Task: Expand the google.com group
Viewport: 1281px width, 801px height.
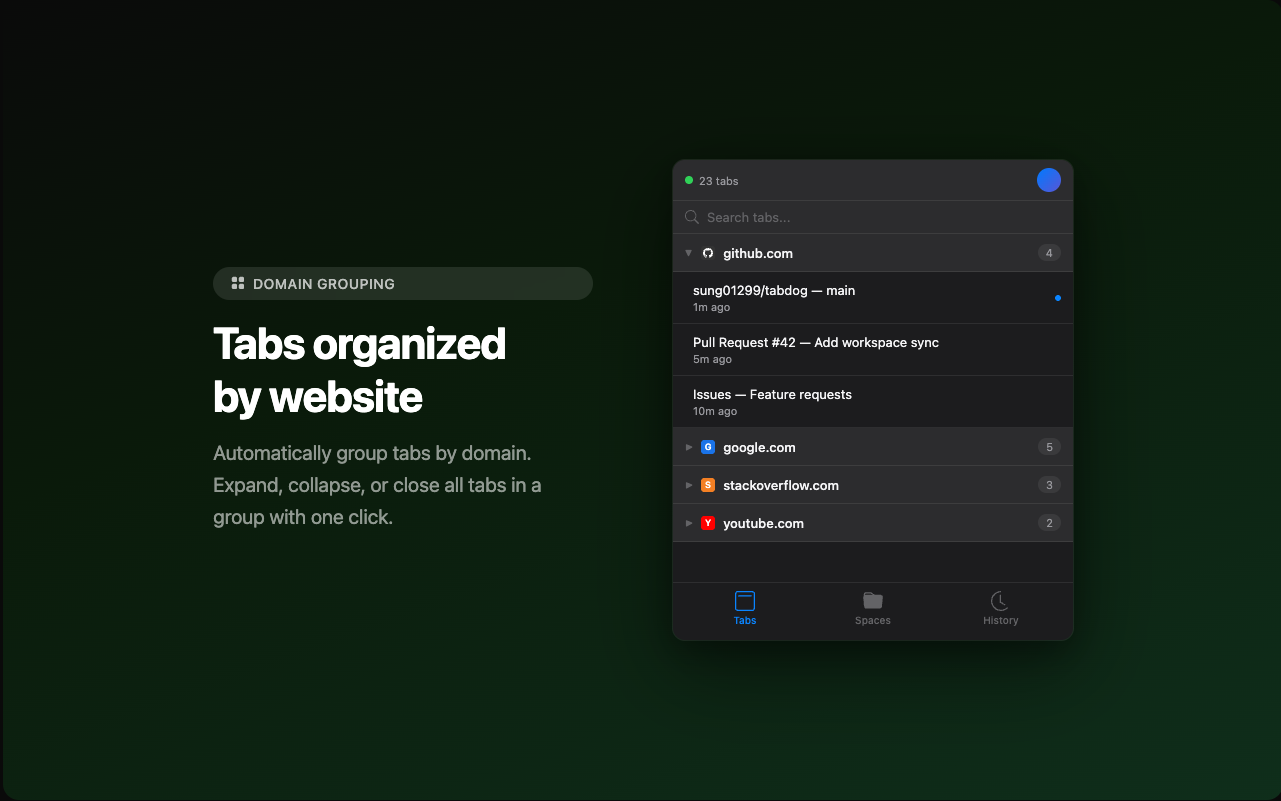Action: [x=688, y=447]
